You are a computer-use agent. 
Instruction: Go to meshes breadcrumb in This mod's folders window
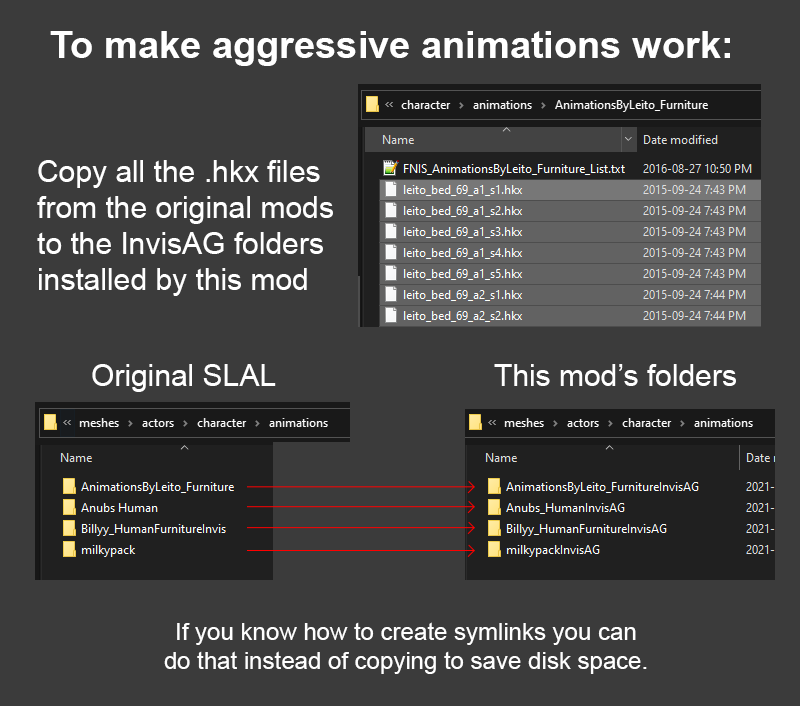(x=524, y=423)
